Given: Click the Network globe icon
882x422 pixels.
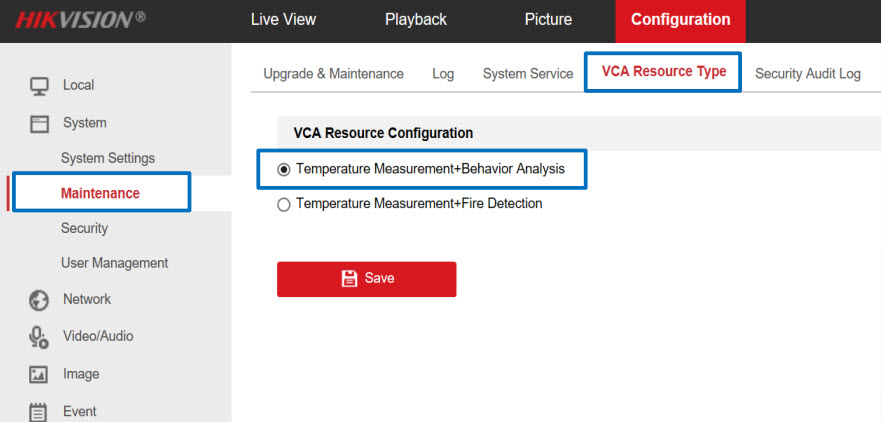Looking at the screenshot, I should click(x=39, y=300).
